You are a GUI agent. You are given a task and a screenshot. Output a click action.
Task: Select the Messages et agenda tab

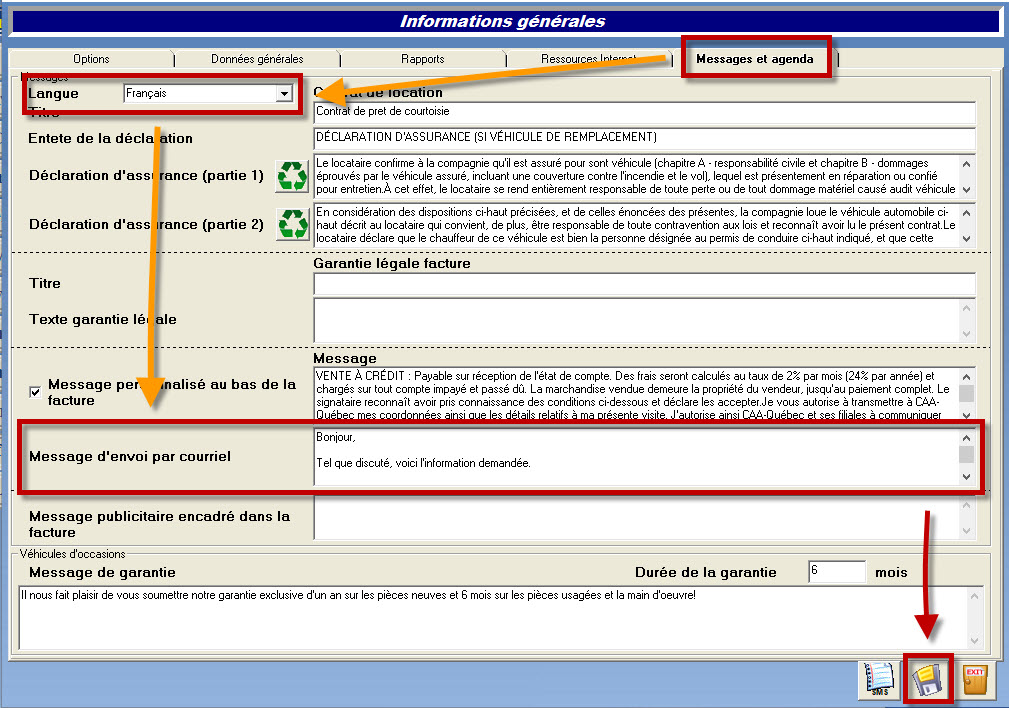[x=755, y=59]
